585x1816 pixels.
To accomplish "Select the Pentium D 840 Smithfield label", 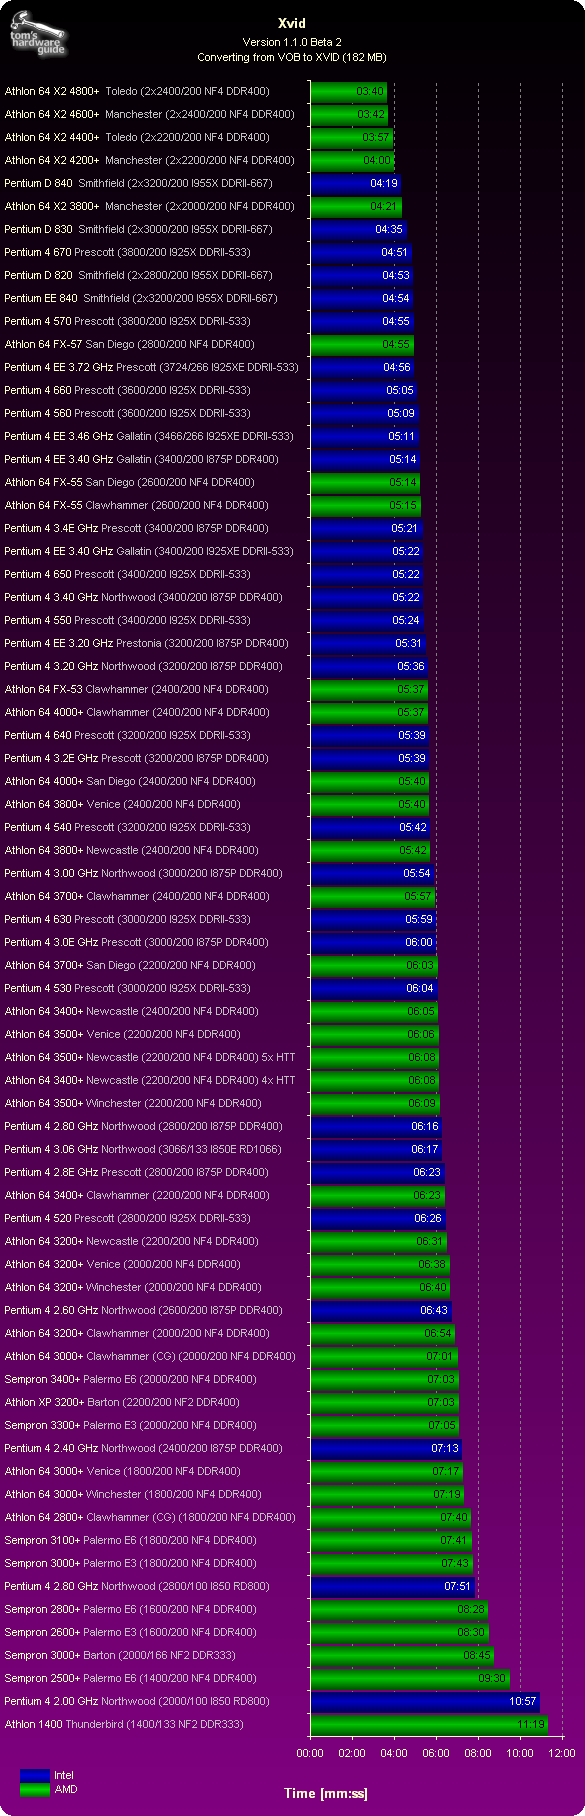I will tap(138, 183).
